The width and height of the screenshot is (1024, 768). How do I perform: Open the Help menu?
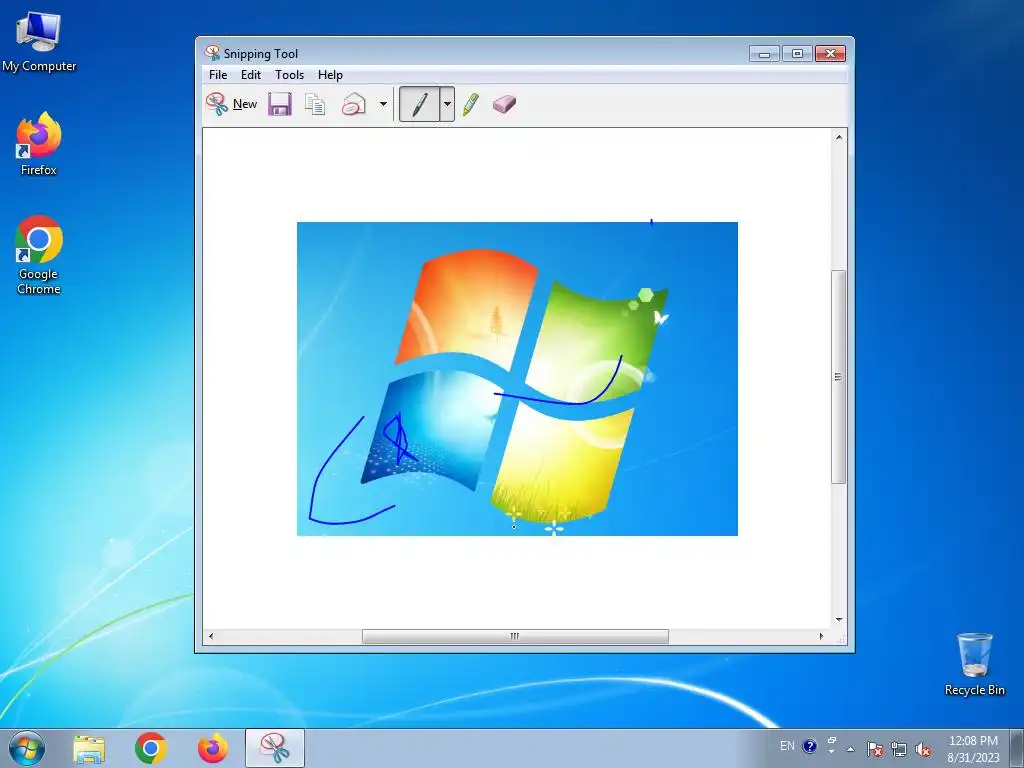330,74
